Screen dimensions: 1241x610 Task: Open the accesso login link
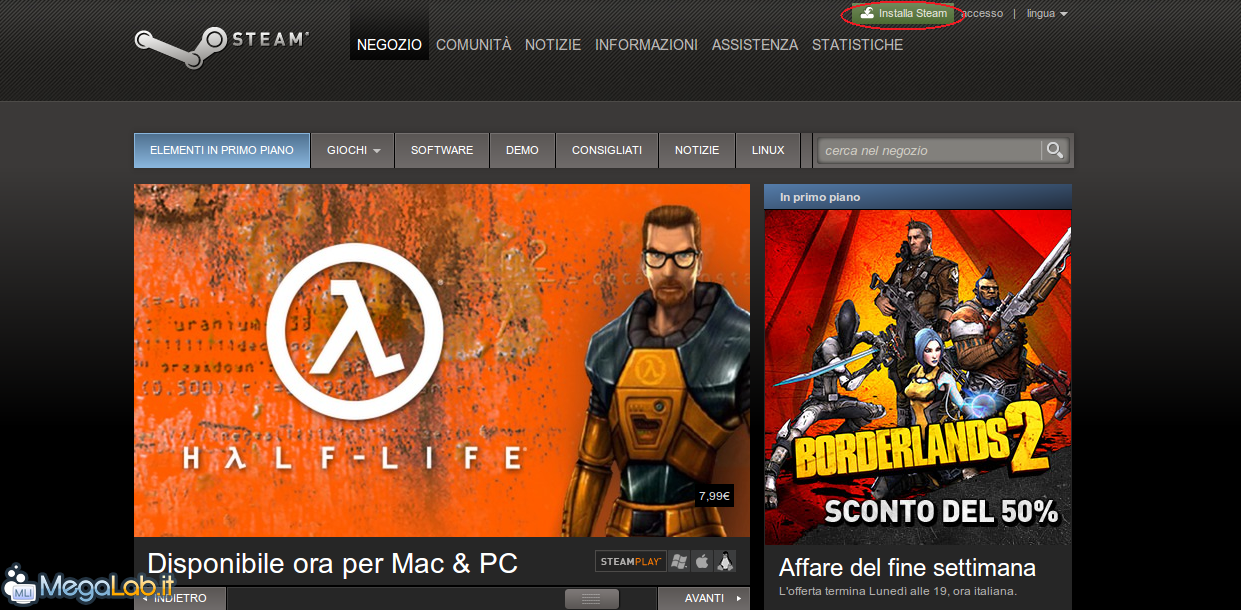tap(982, 14)
